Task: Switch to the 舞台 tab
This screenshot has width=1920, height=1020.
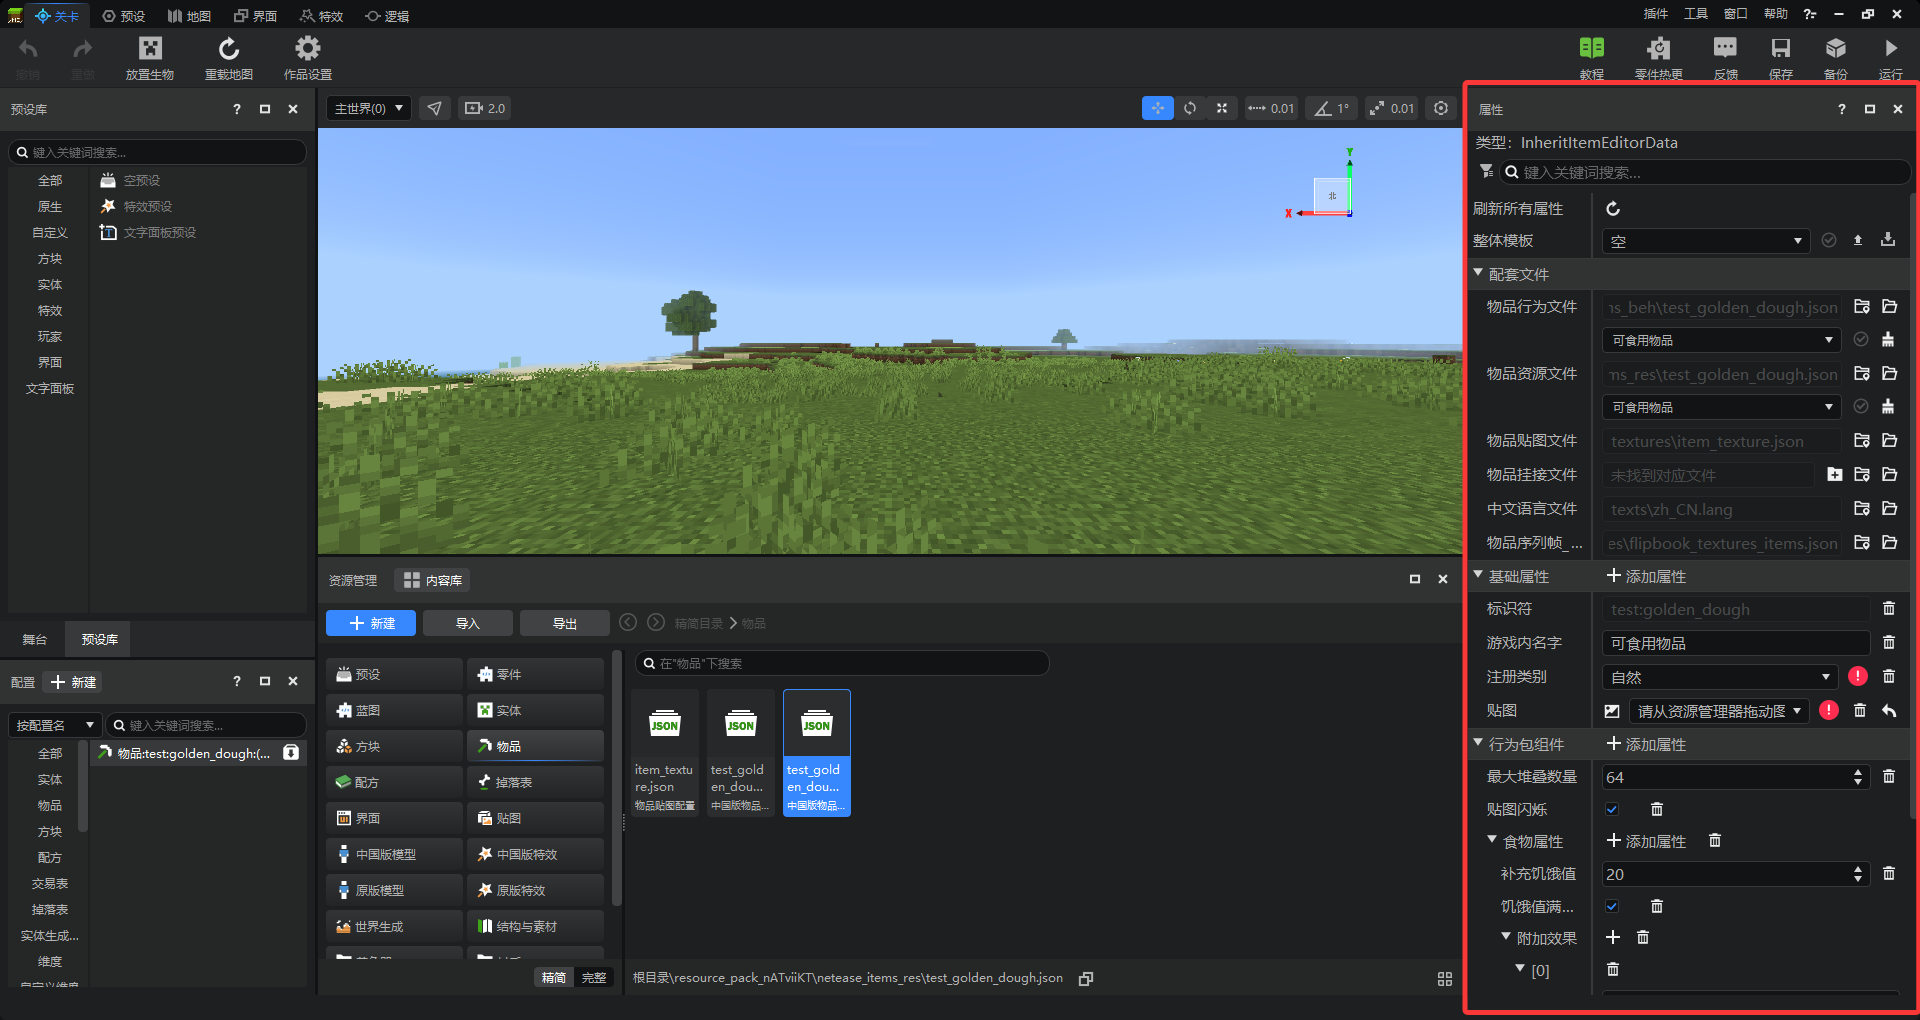Action: tap(35, 639)
